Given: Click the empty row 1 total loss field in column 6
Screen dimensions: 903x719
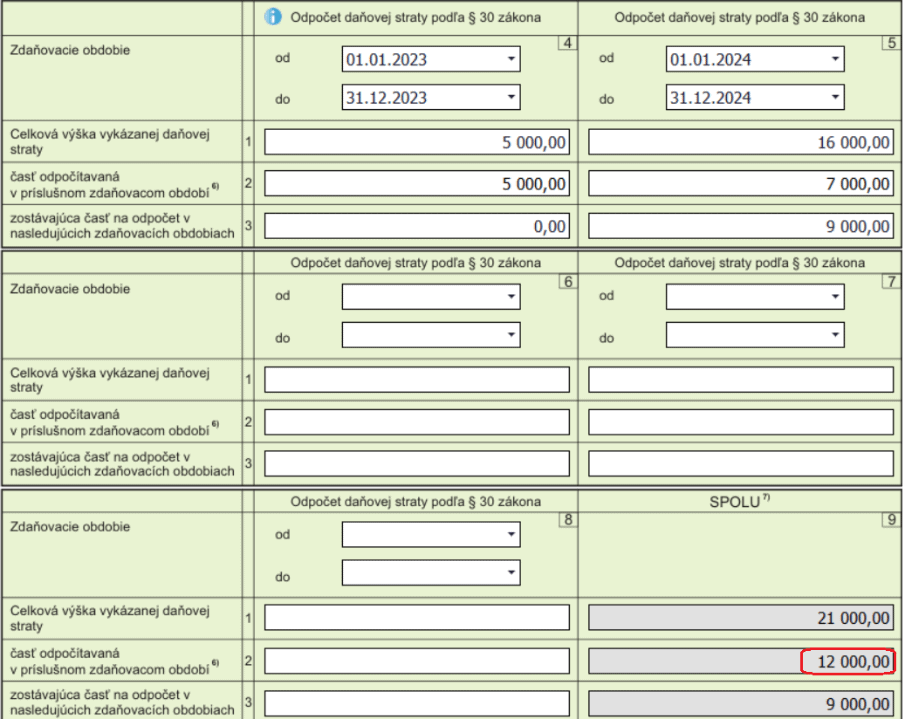Looking at the screenshot, I should pos(417,380).
